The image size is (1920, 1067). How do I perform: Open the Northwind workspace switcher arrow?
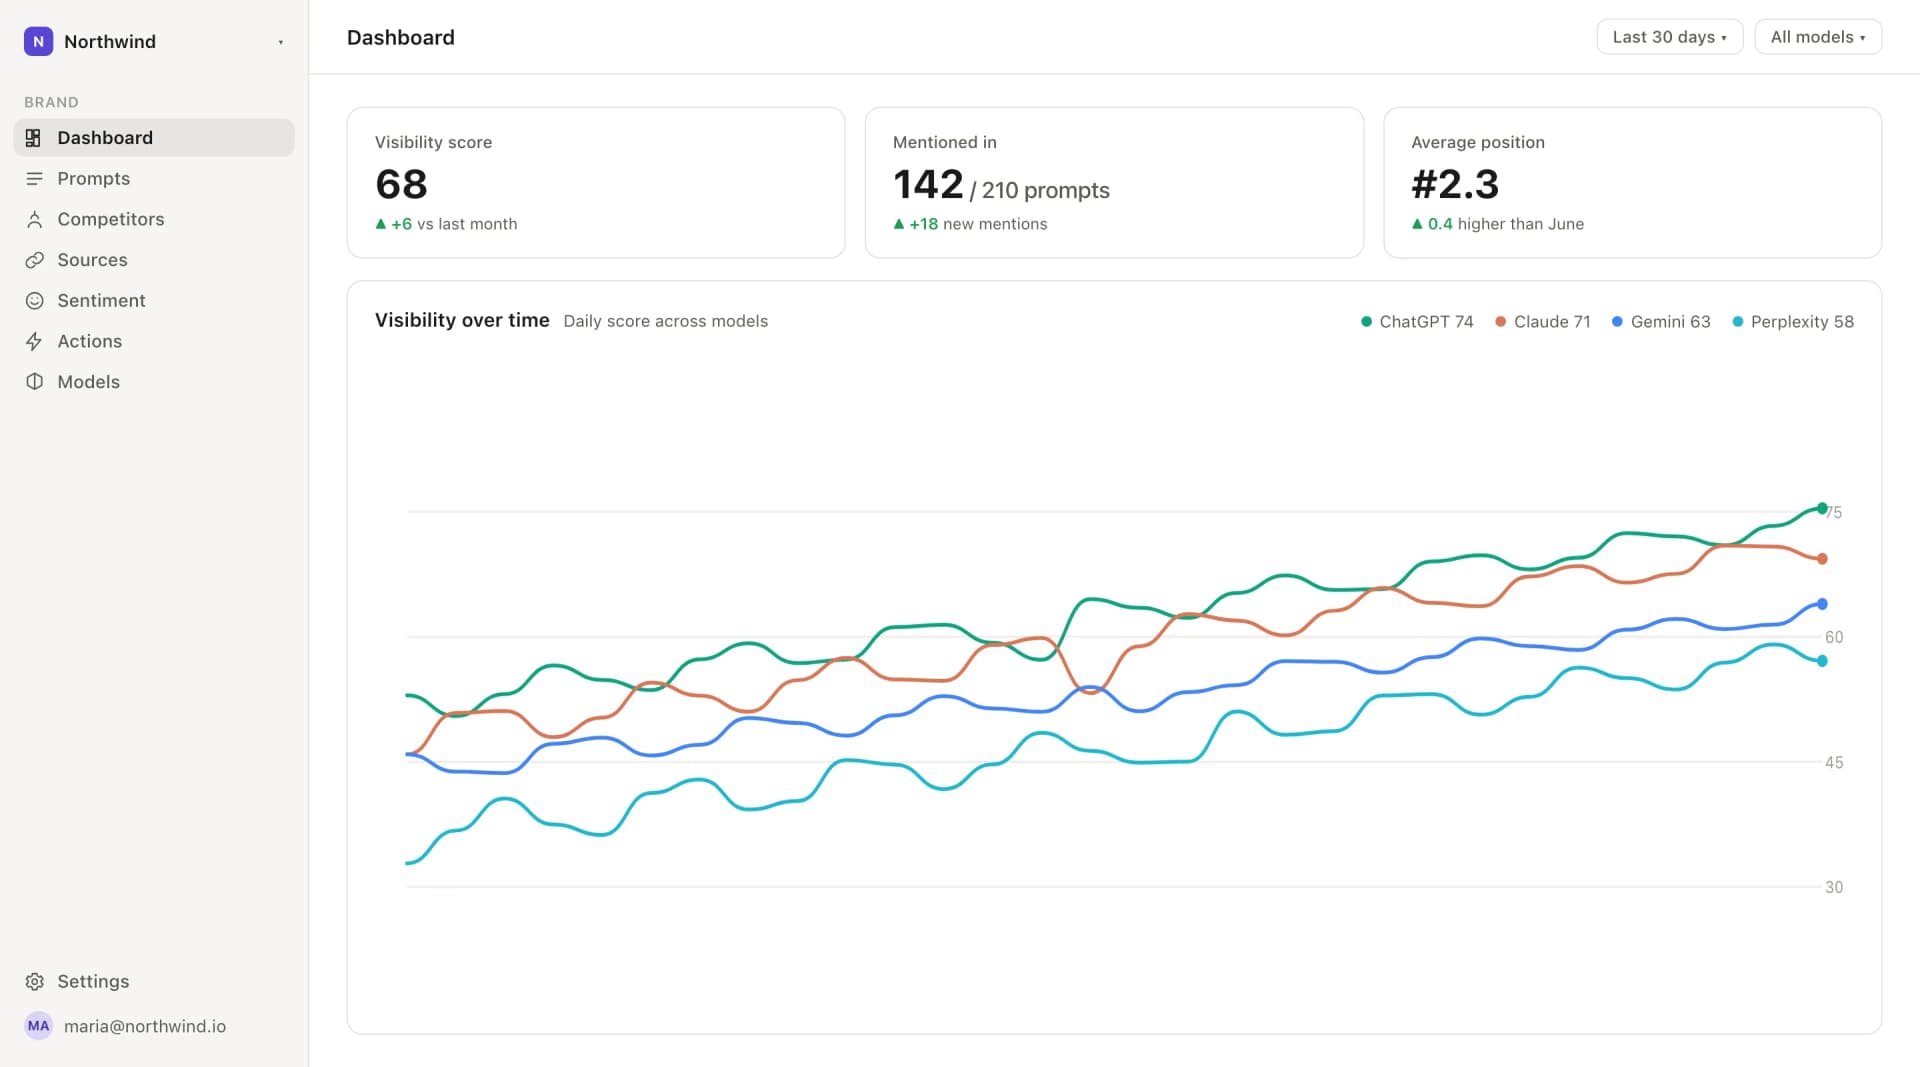[x=281, y=42]
